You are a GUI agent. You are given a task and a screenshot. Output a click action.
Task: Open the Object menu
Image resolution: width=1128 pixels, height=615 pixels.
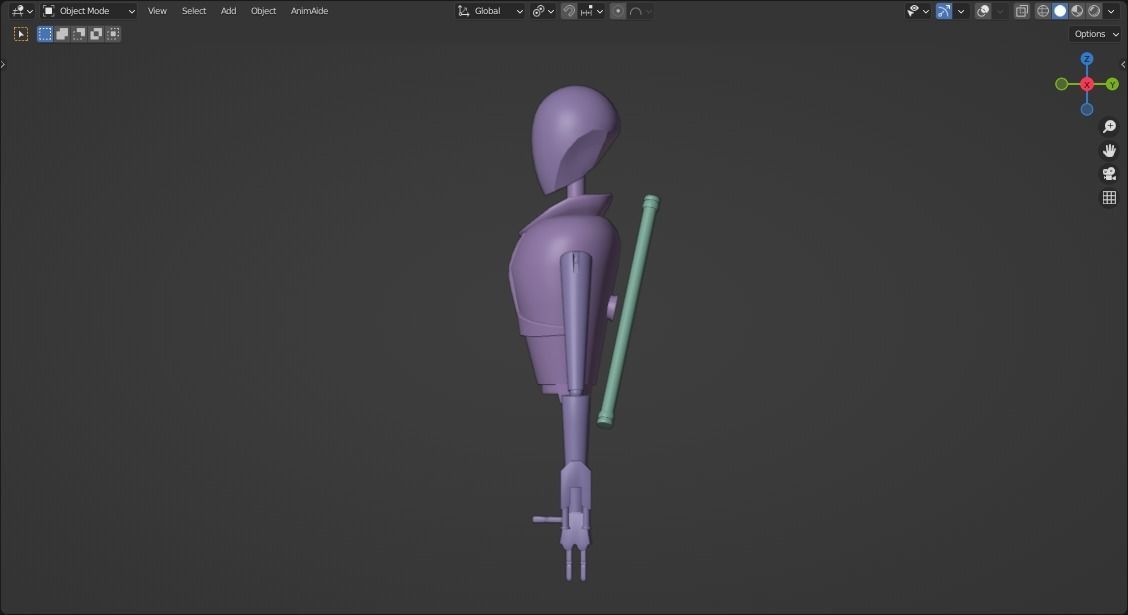(x=263, y=11)
